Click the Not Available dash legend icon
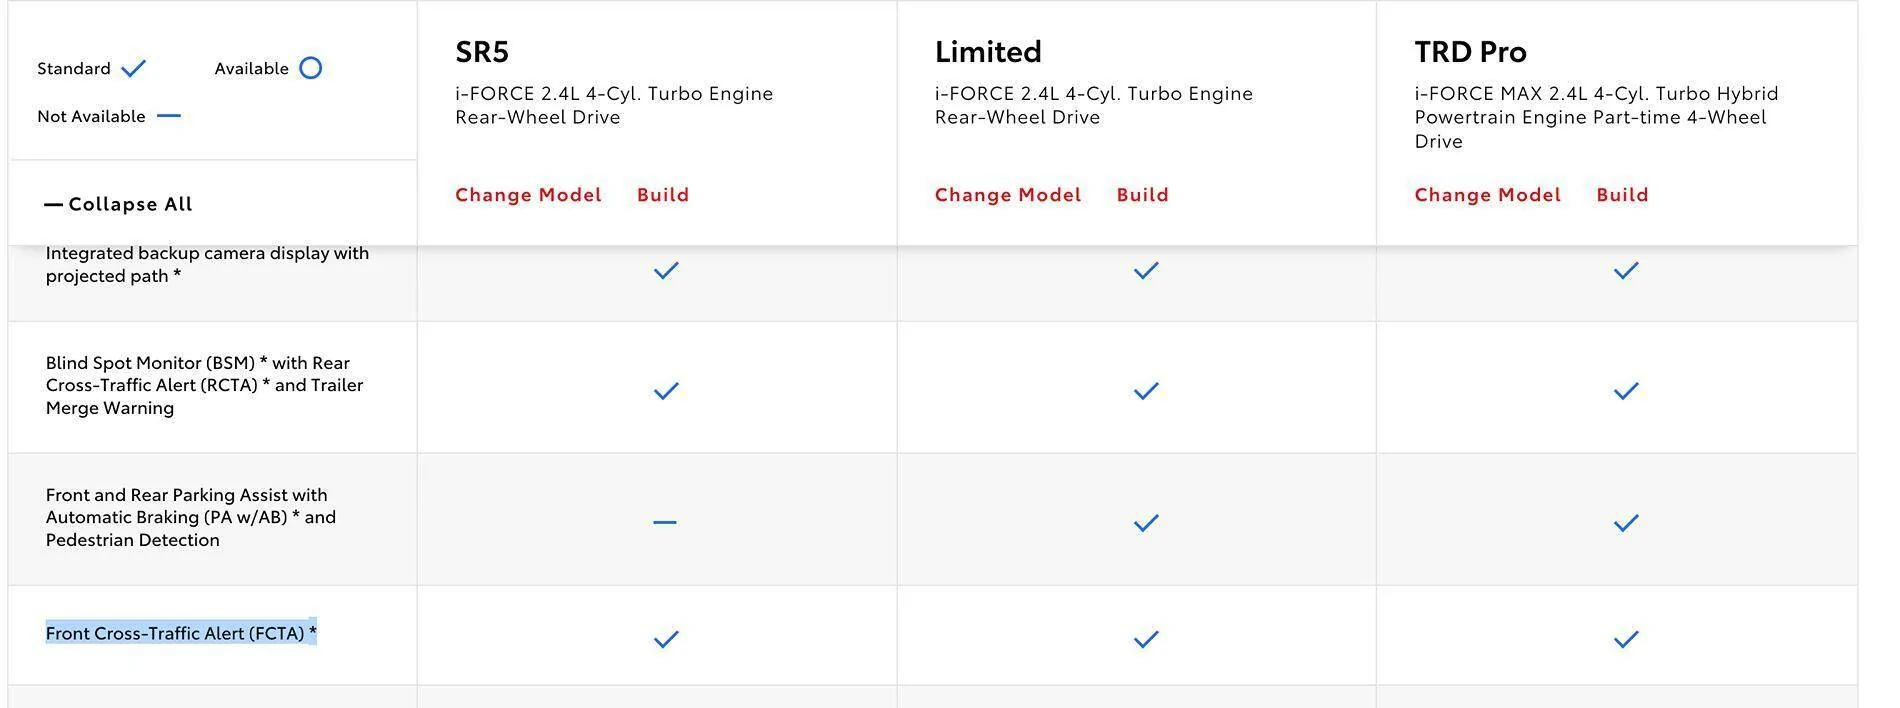This screenshot has width=1900, height=708. pos(169,115)
